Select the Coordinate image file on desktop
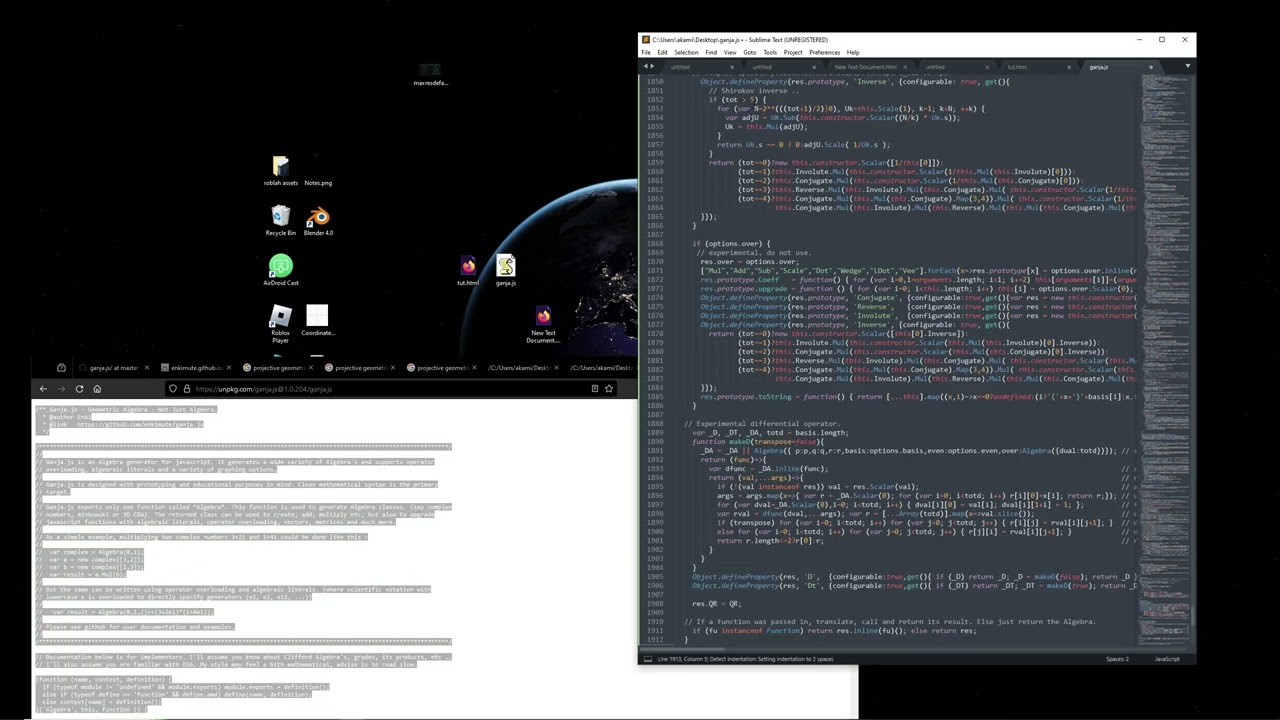Screen dimensions: 1280x720 click(317, 321)
